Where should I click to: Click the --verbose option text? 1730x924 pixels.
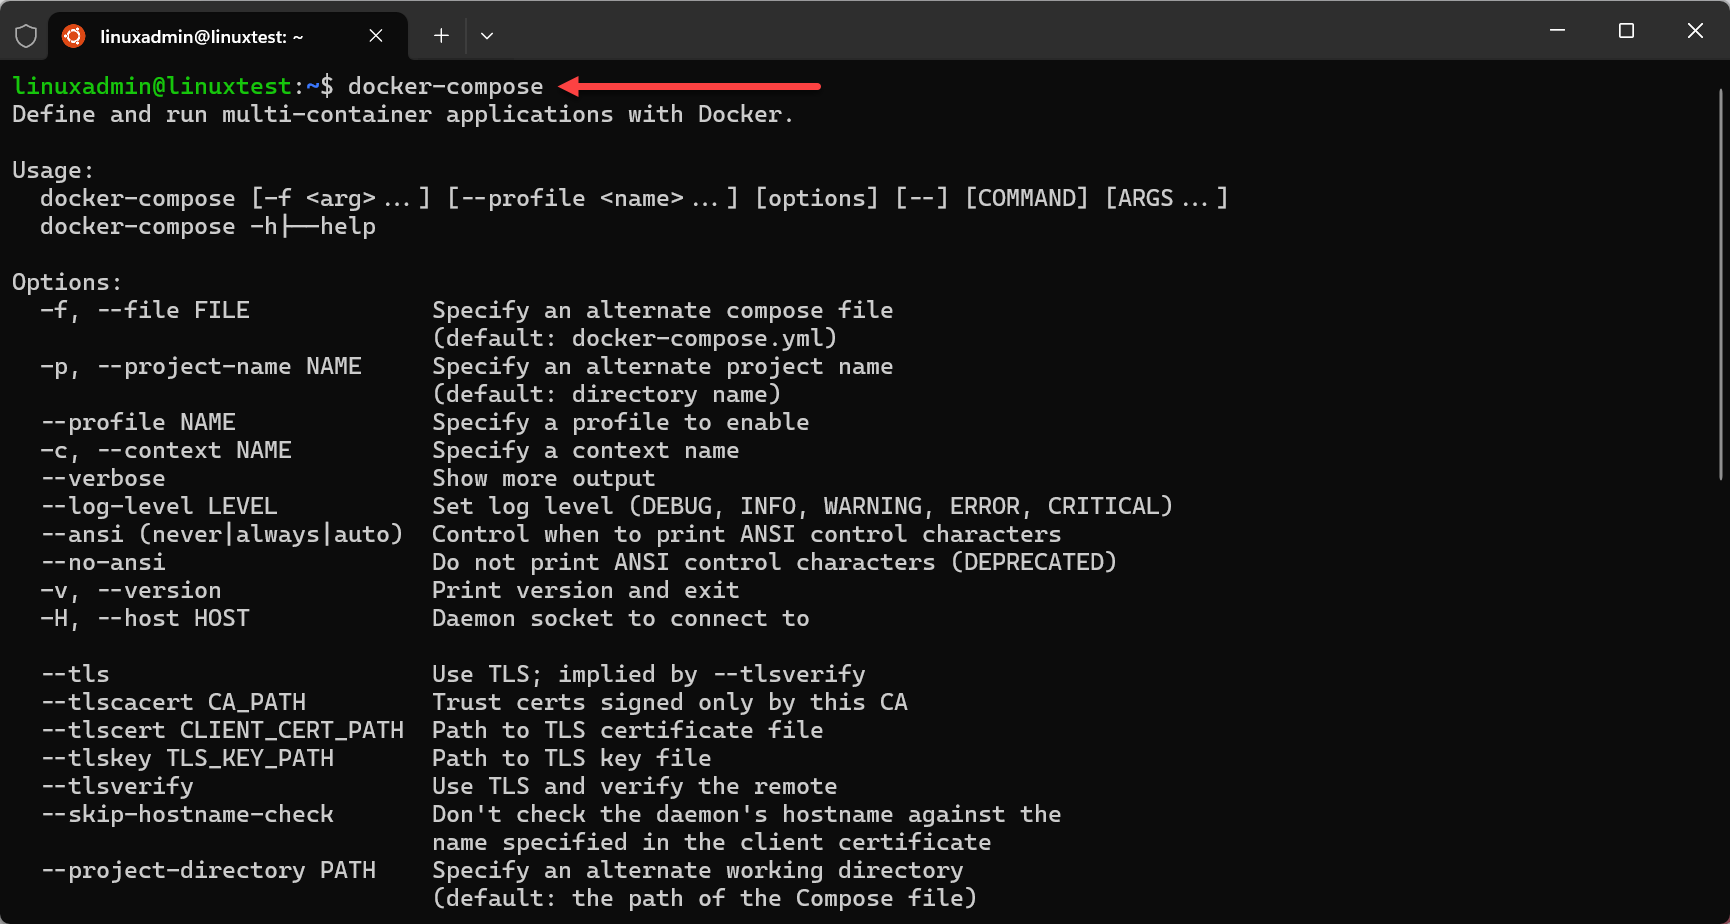103,478
